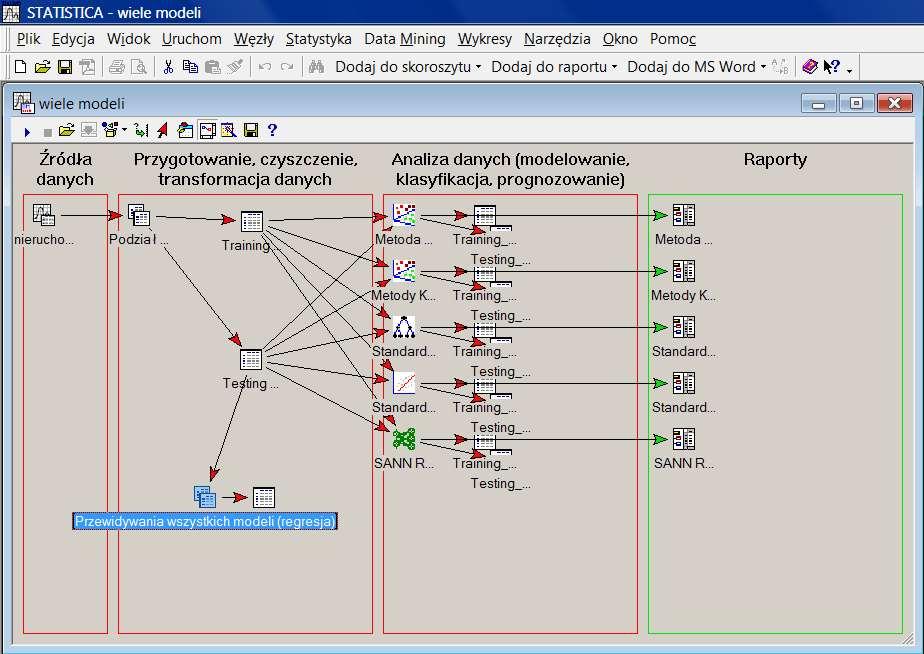Open the Okno menu

point(620,39)
